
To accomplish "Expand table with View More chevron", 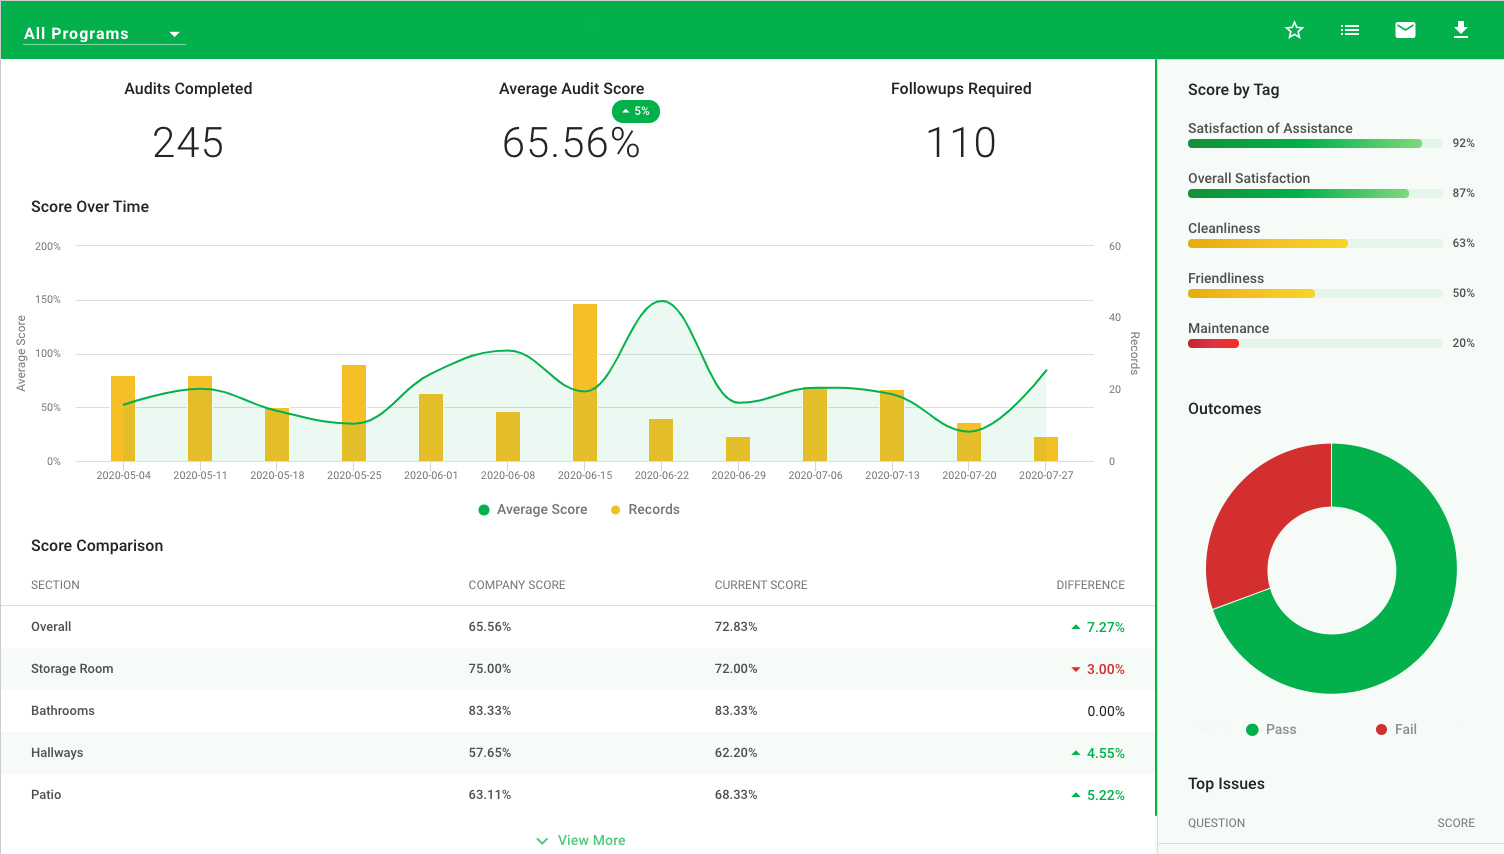I will coord(542,841).
